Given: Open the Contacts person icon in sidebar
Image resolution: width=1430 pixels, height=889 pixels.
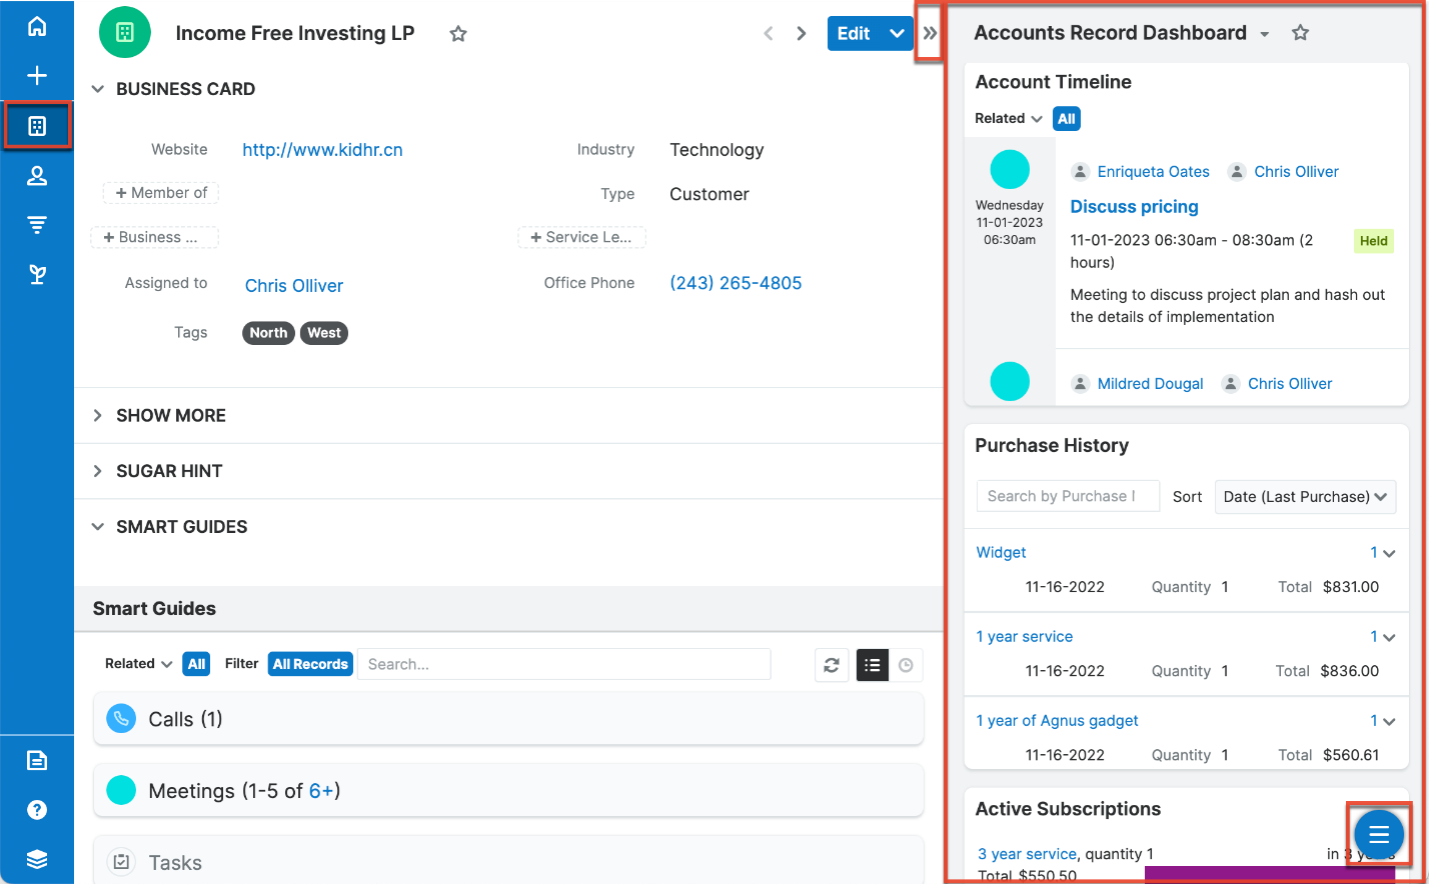Looking at the screenshot, I should (37, 176).
